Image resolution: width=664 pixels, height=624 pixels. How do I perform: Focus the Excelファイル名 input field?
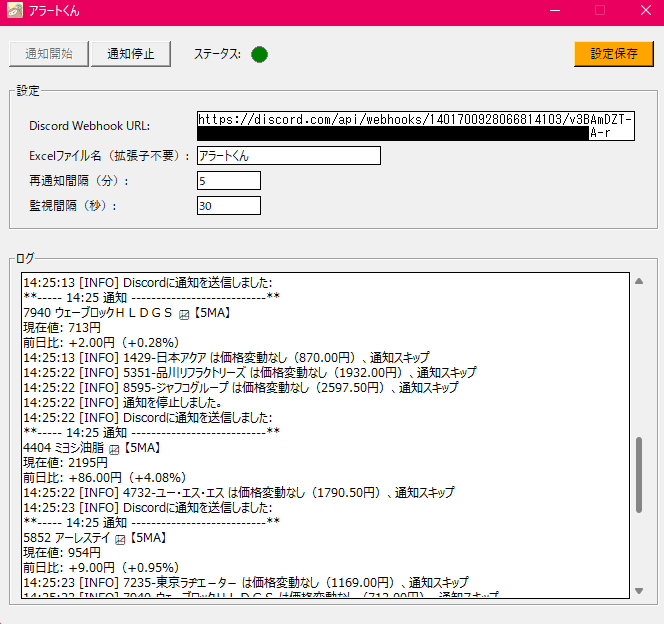289,156
